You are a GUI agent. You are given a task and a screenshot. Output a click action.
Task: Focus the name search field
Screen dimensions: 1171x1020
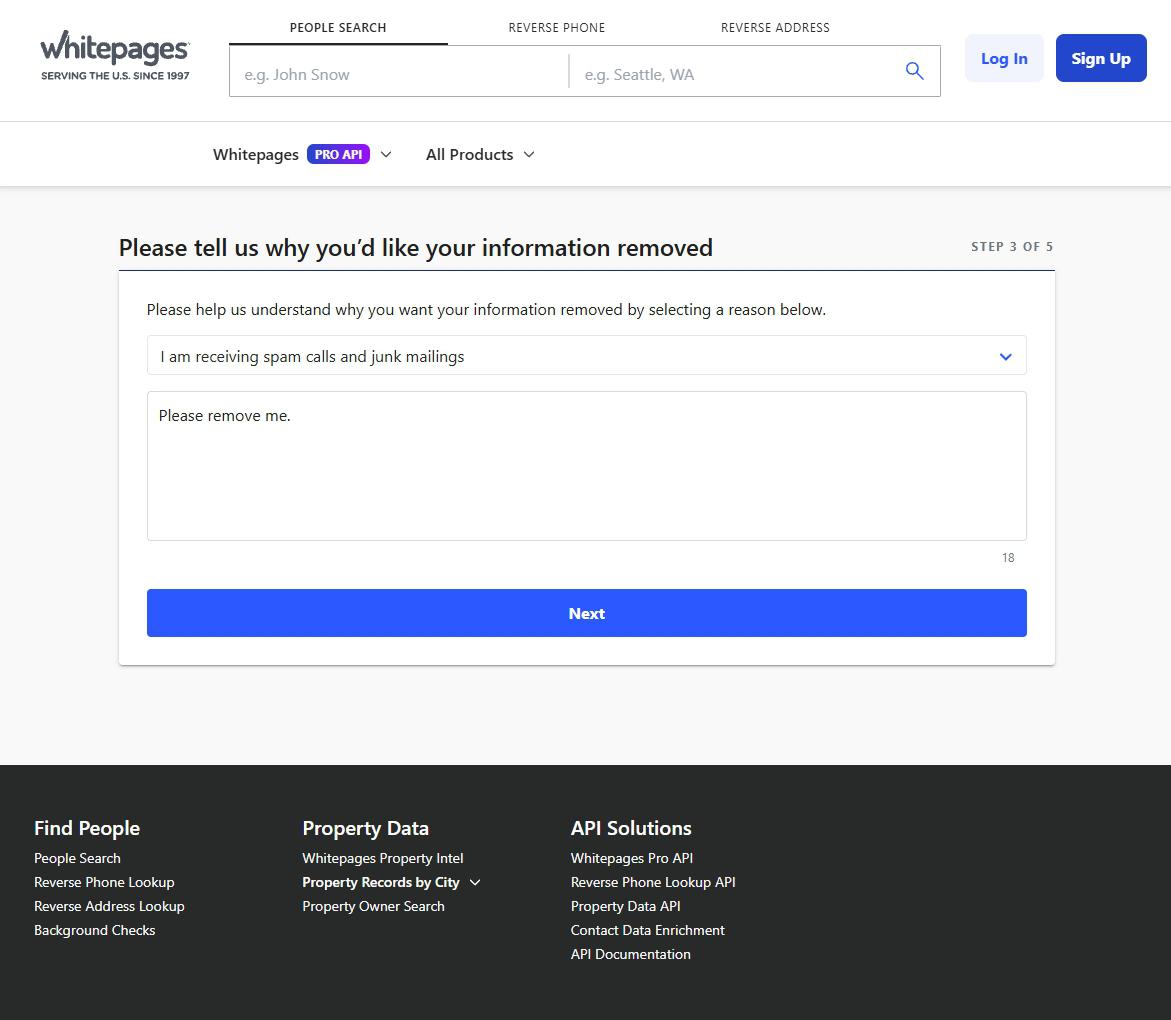(x=400, y=74)
